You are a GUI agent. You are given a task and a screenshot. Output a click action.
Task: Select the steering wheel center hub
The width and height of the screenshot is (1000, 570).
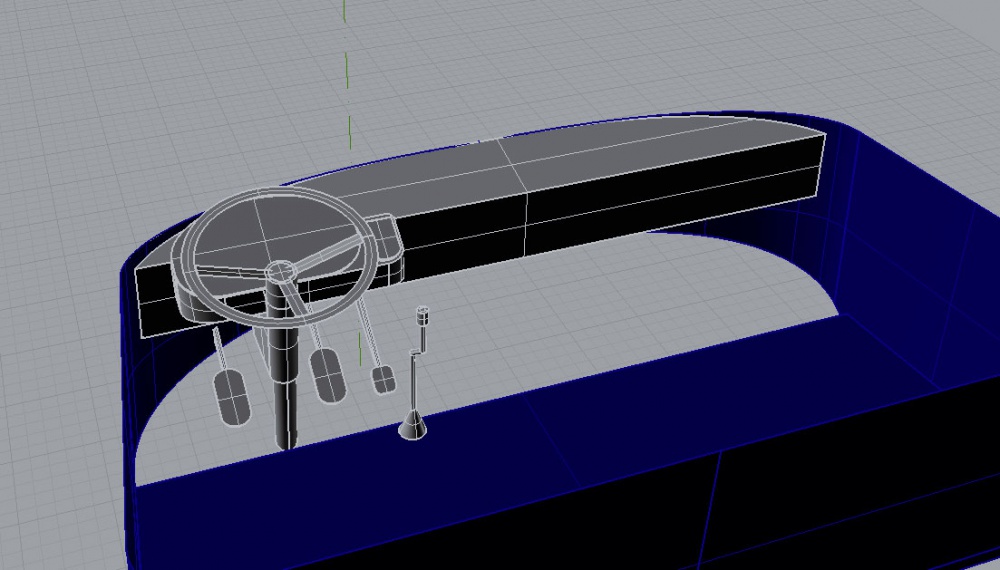click(x=281, y=272)
